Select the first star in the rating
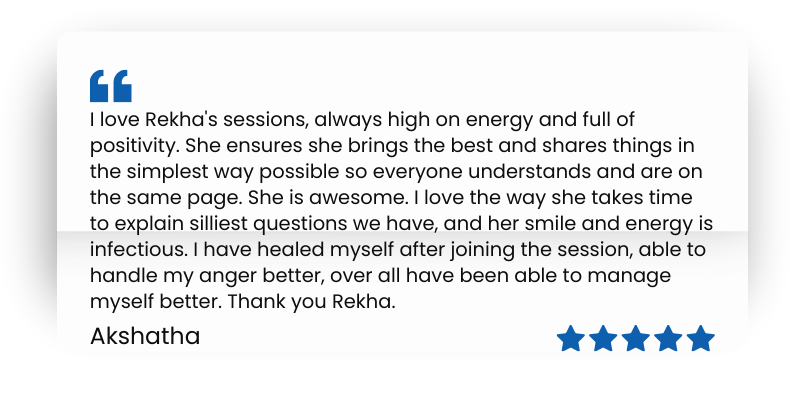This screenshot has height=402, width=790. tap(570, 339)
